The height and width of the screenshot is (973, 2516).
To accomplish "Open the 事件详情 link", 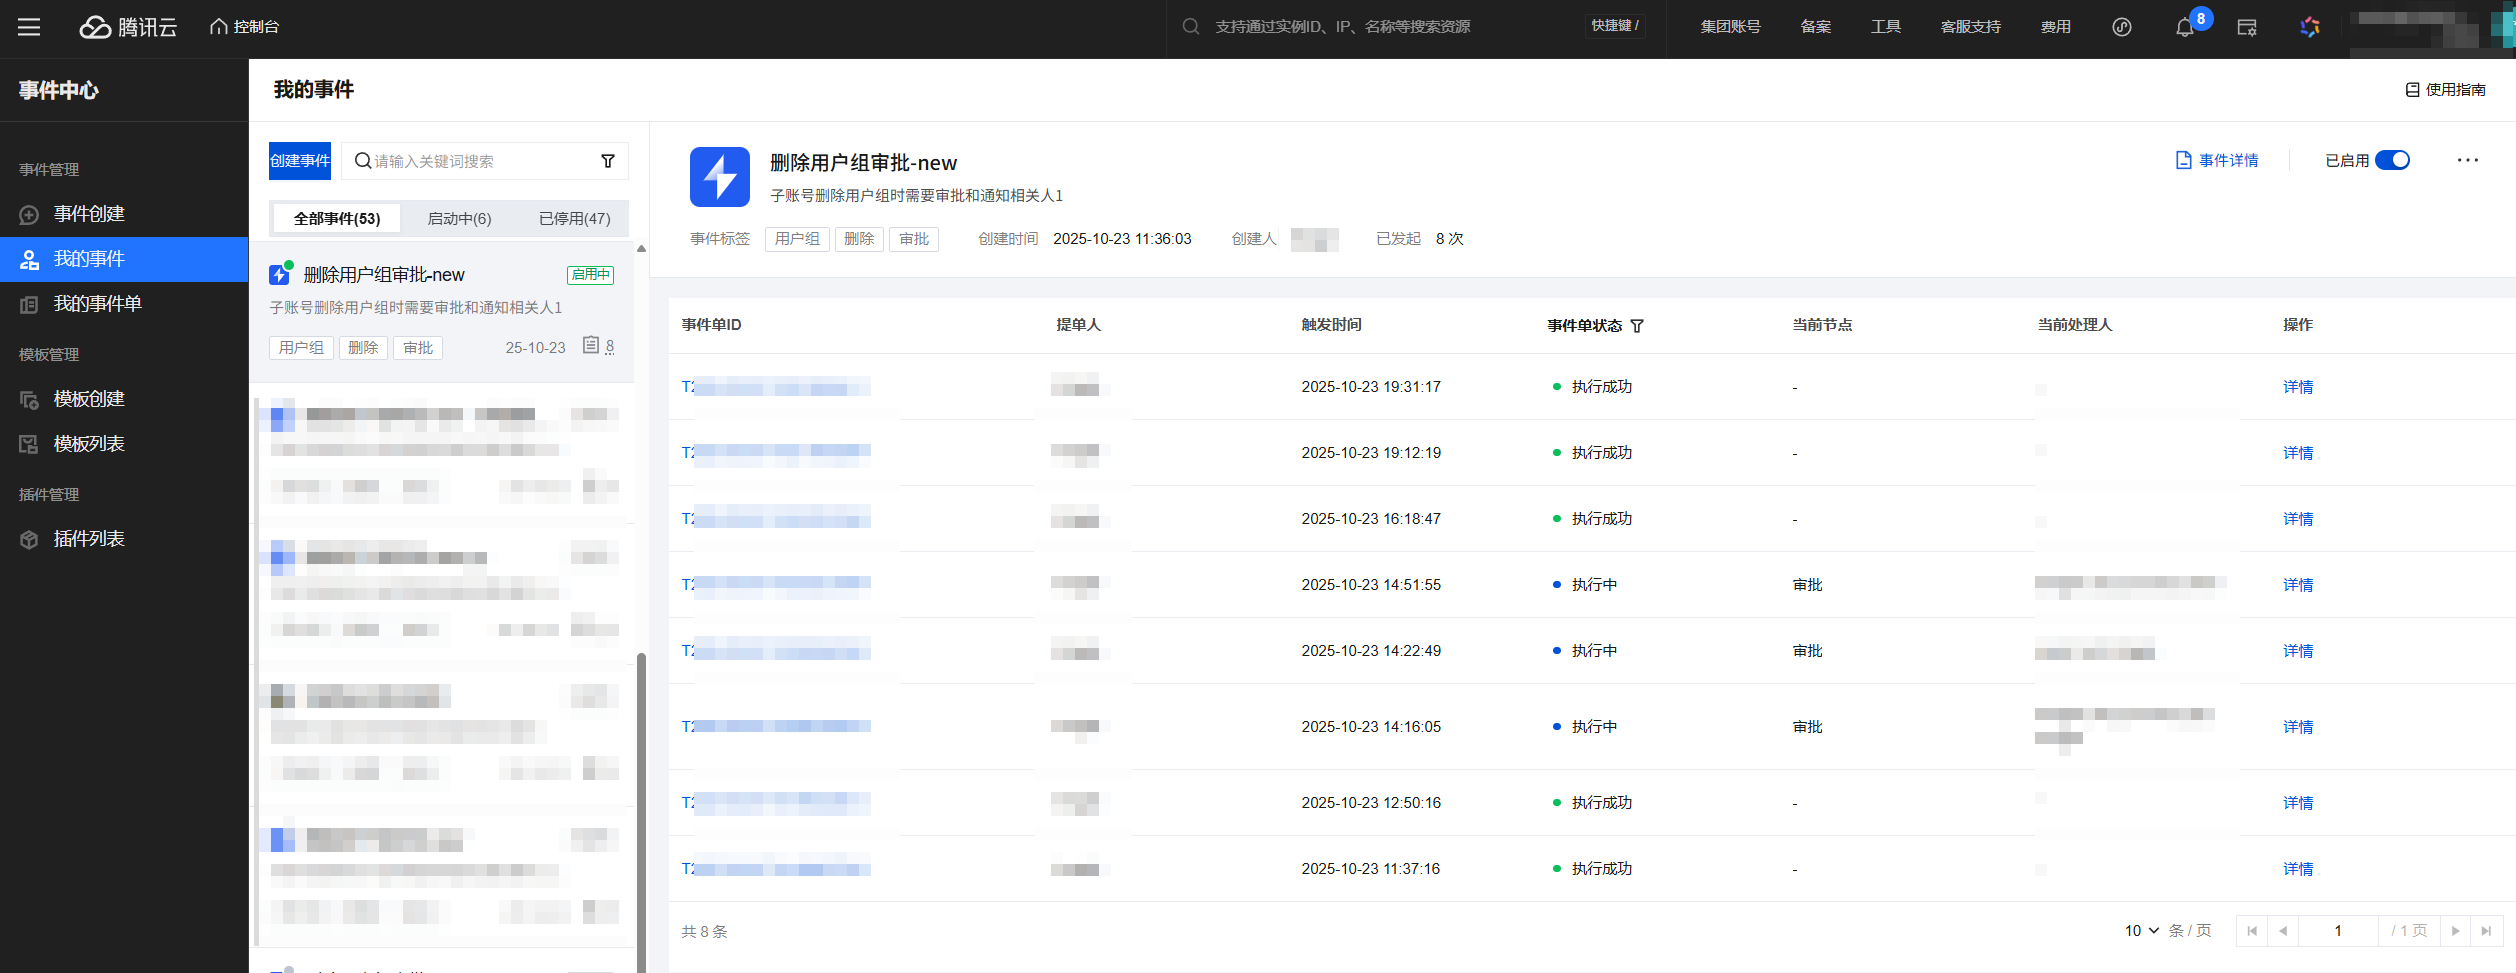I will [x=2217, y=160].
